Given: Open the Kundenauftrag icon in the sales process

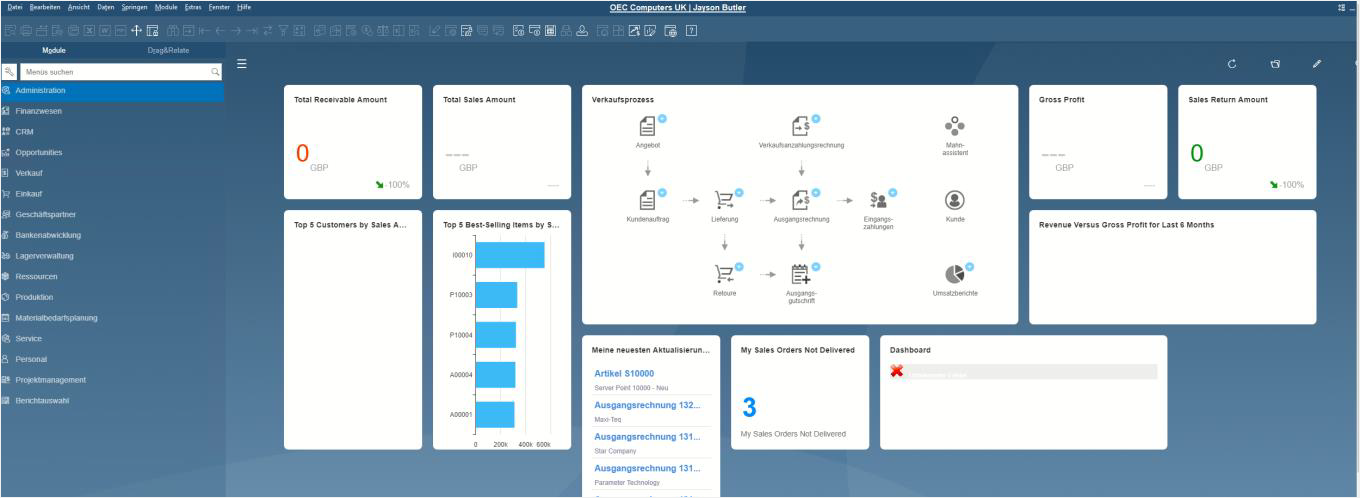Looking at the screenshot, I should (648, 200).
